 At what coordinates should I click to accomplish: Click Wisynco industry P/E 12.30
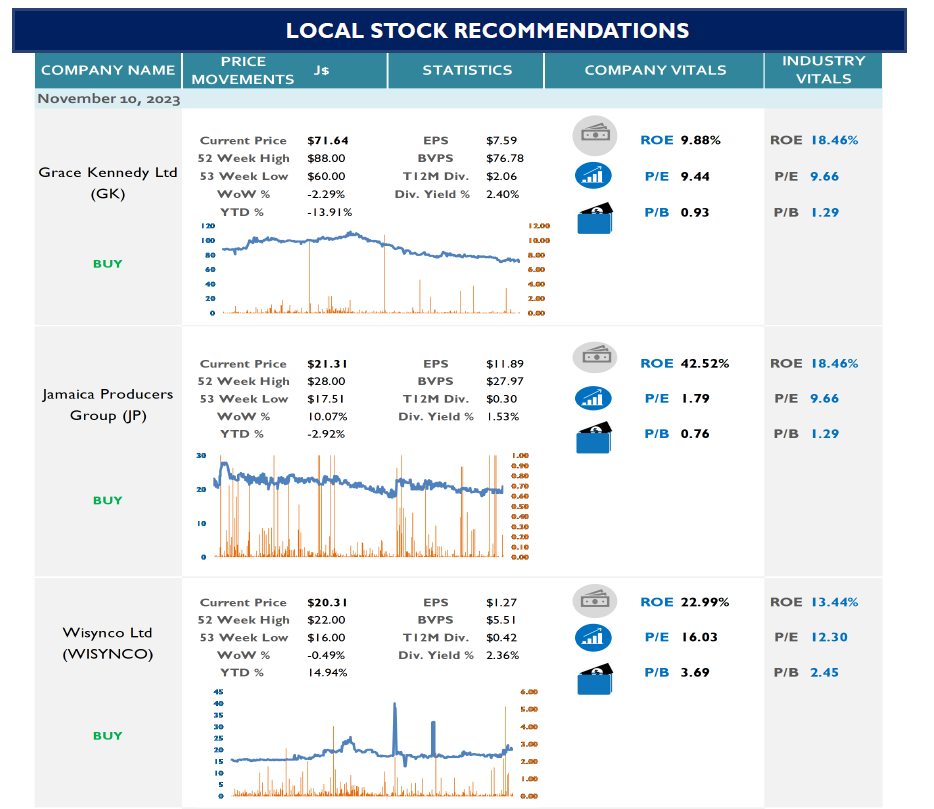point(829,637)
